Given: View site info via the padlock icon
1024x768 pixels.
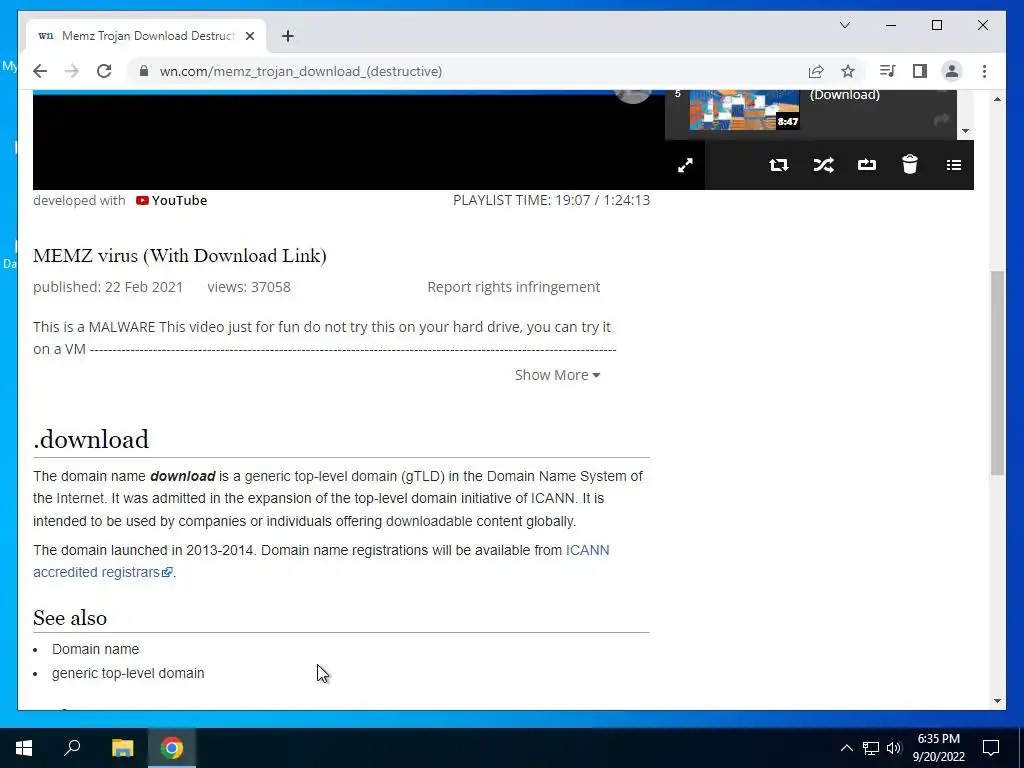Looking at the screenshot, I should (x=144, y=71).
